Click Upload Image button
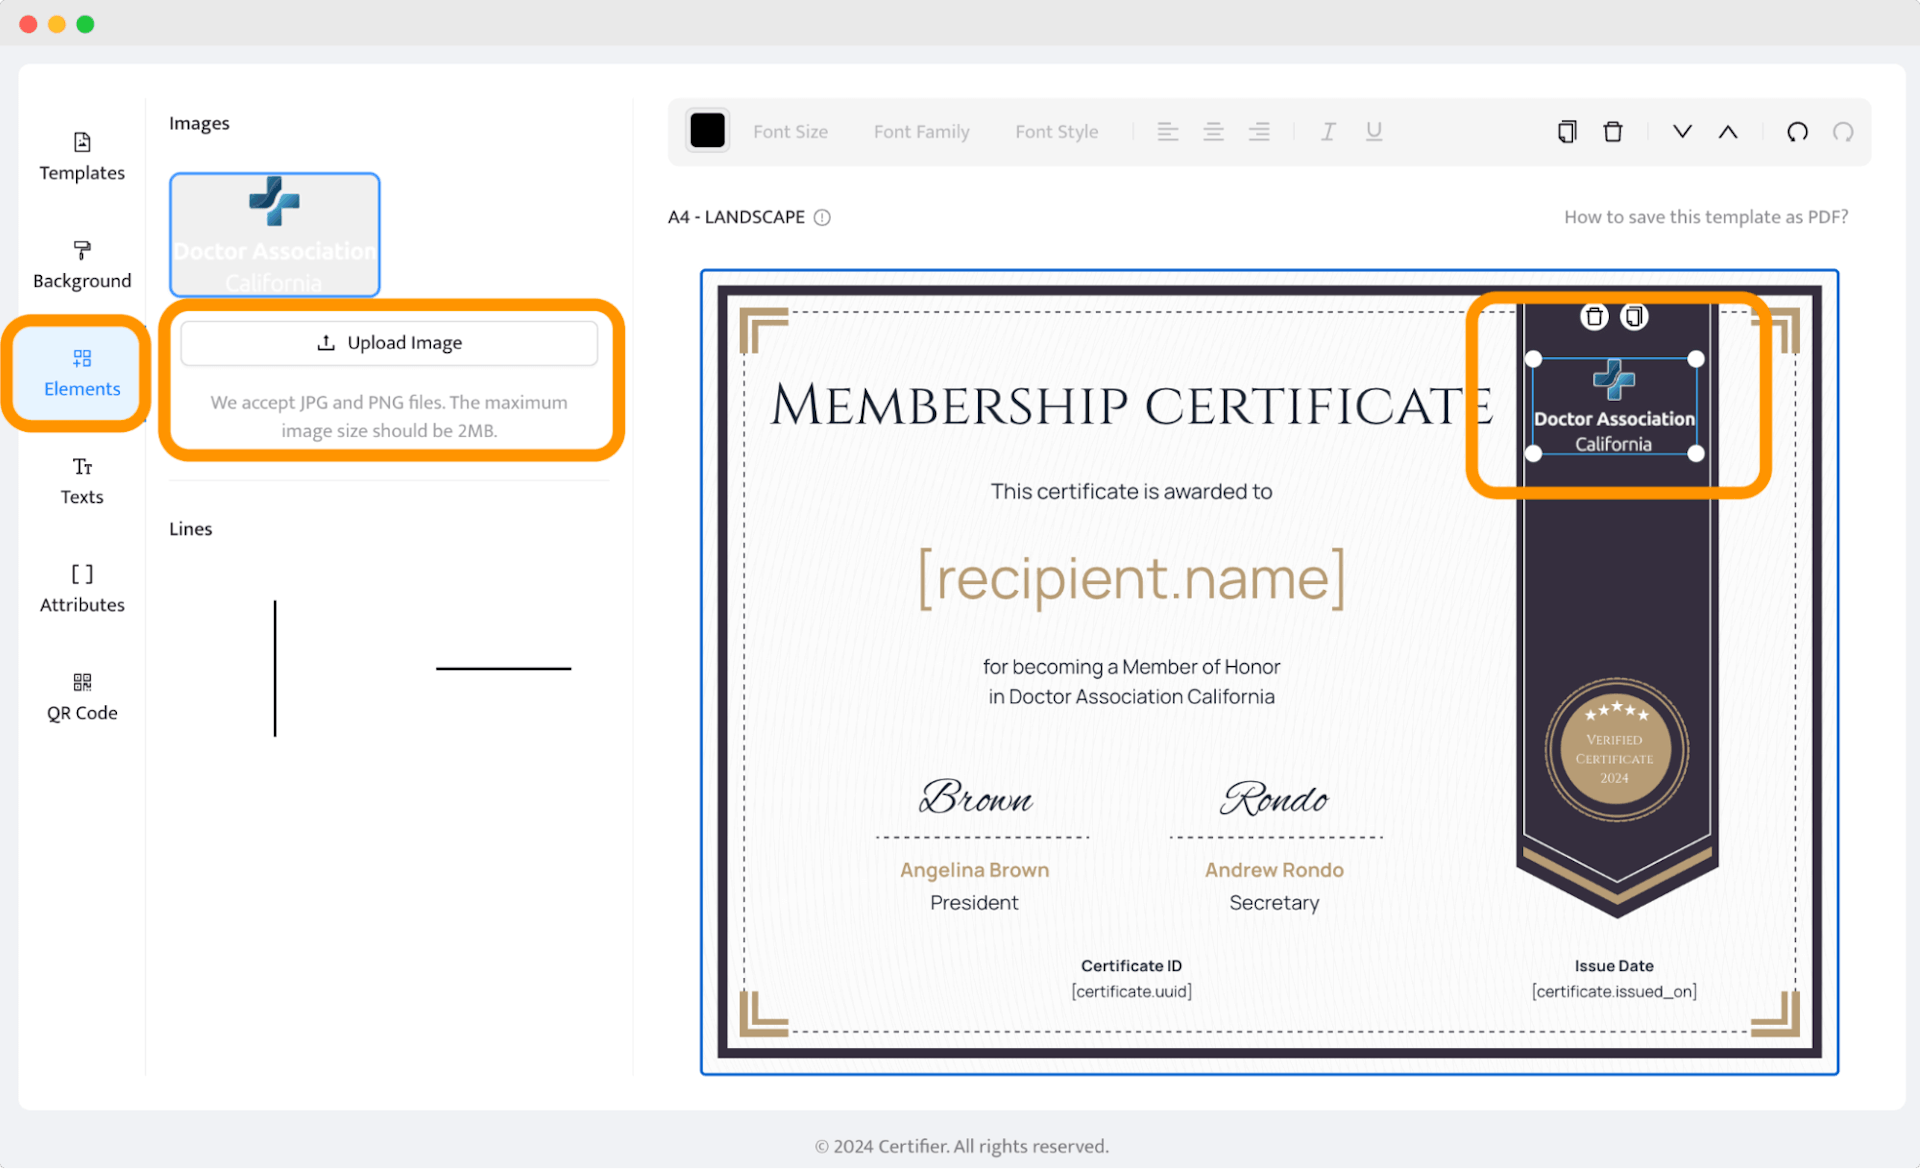Image resolution: width=1920 pixels, height=1169 pixels. point(388,342)
